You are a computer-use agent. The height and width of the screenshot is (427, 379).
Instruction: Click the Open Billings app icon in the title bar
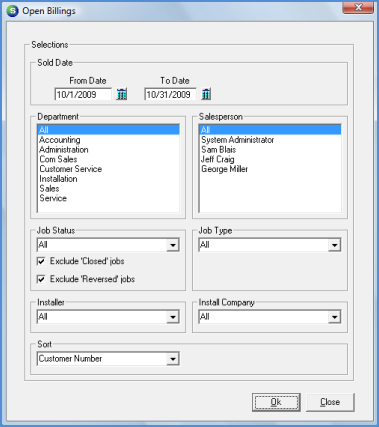coord(13,11)
